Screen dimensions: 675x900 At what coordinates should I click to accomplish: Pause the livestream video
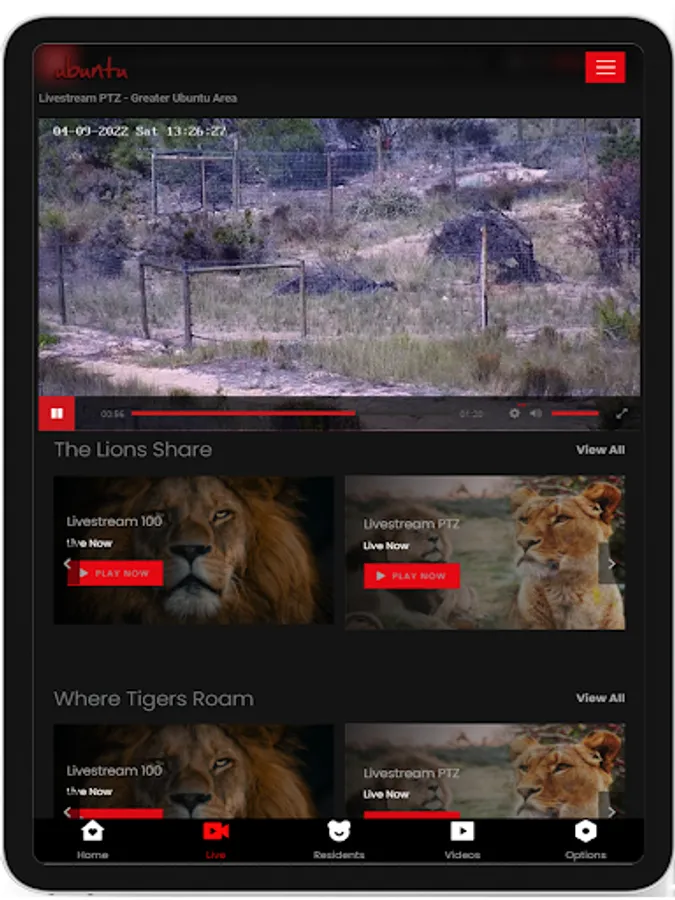(57, 413)
